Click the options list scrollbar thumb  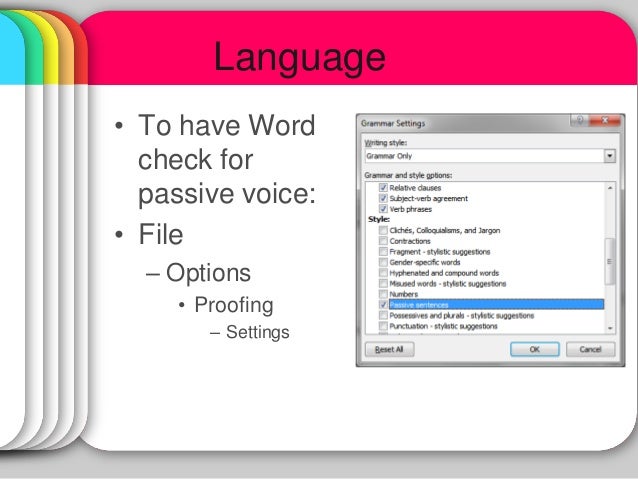[610, 261]
